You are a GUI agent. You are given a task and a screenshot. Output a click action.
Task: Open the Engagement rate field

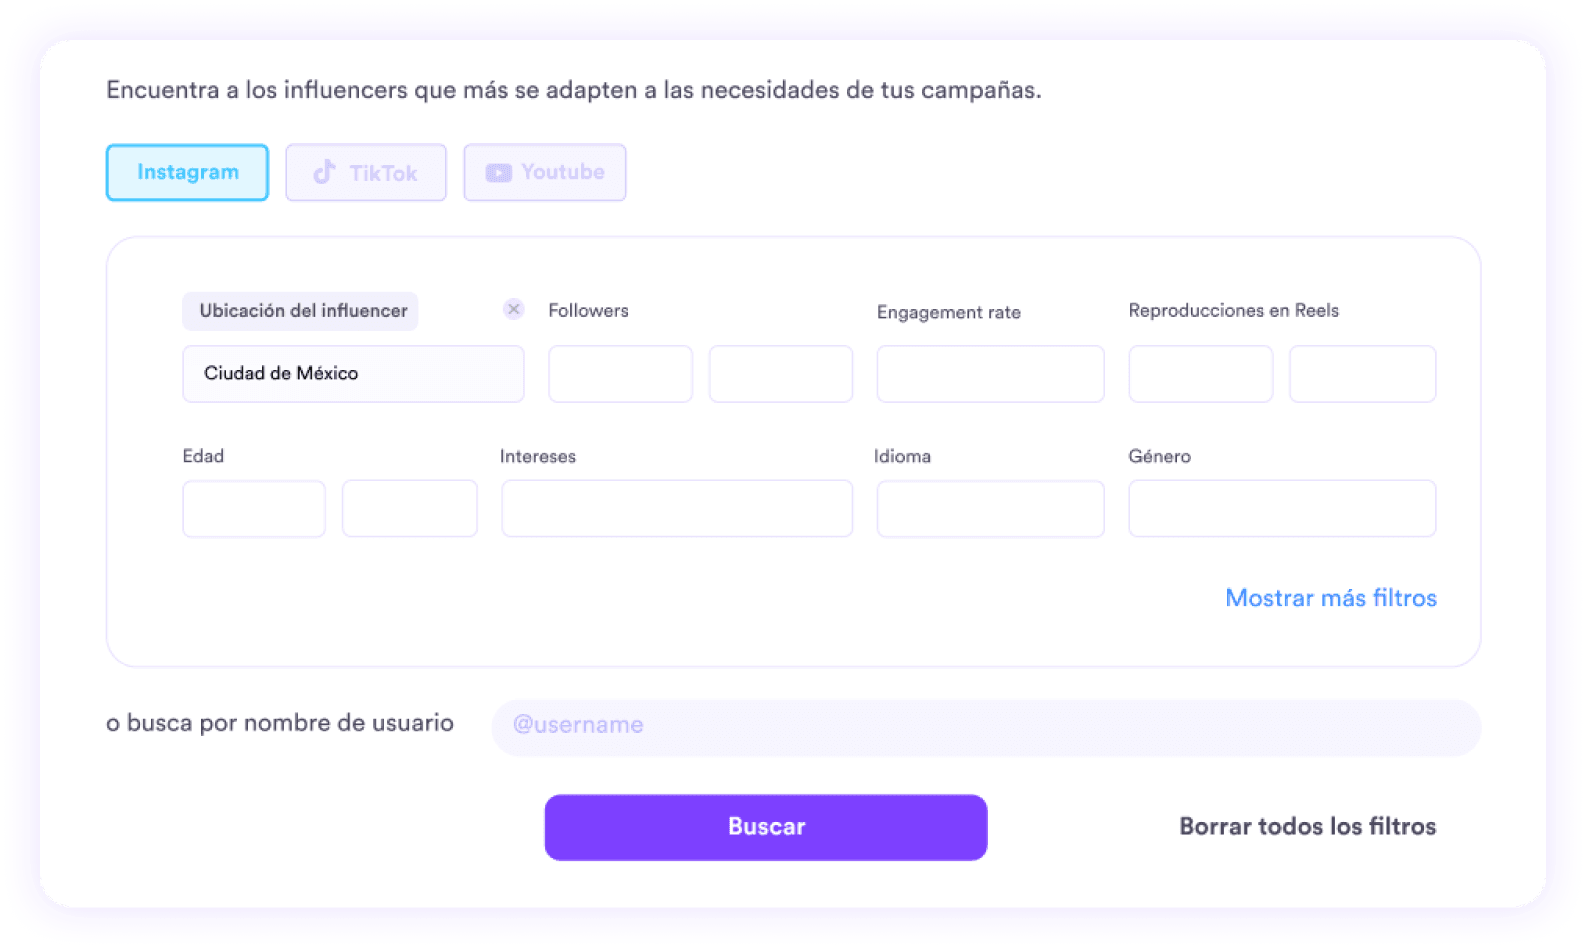tap(990, 374)
